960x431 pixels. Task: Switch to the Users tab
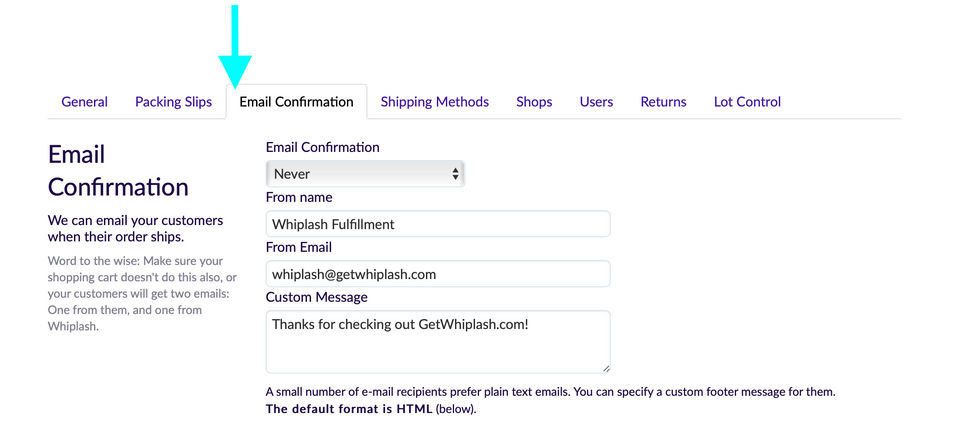(x=596, y=102)
